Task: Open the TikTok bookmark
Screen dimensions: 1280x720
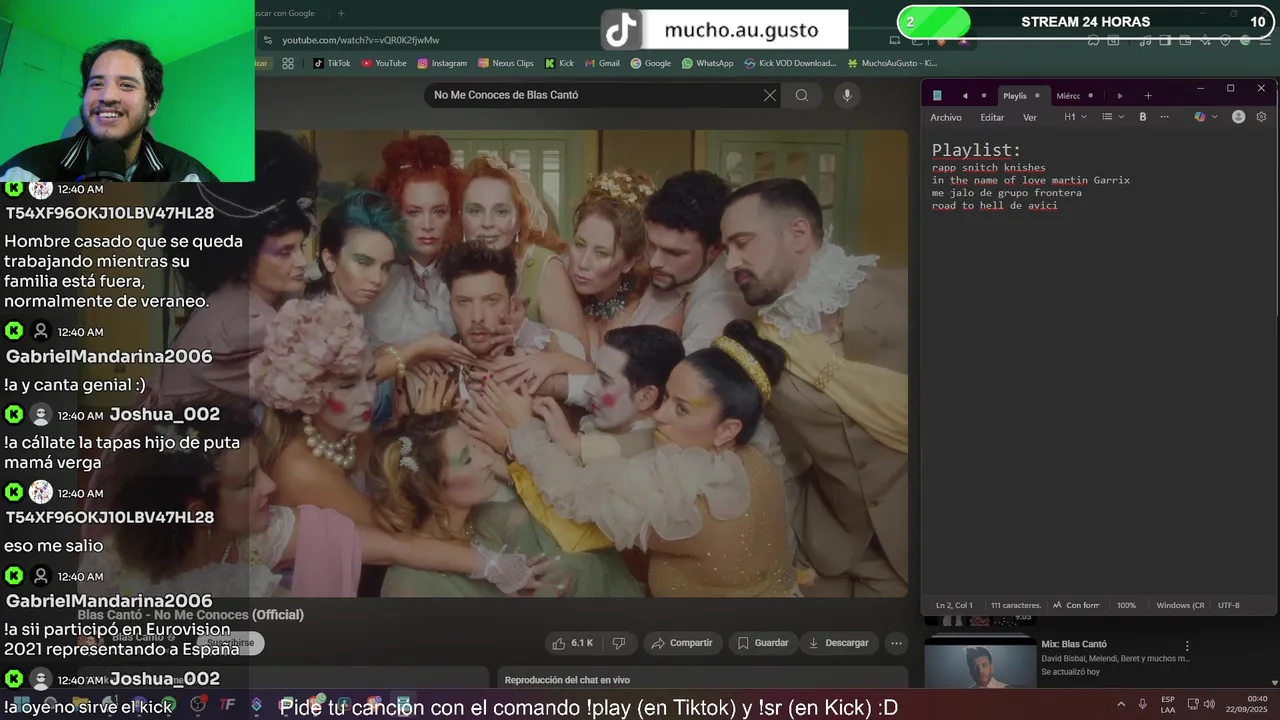Action: [332, 63]
